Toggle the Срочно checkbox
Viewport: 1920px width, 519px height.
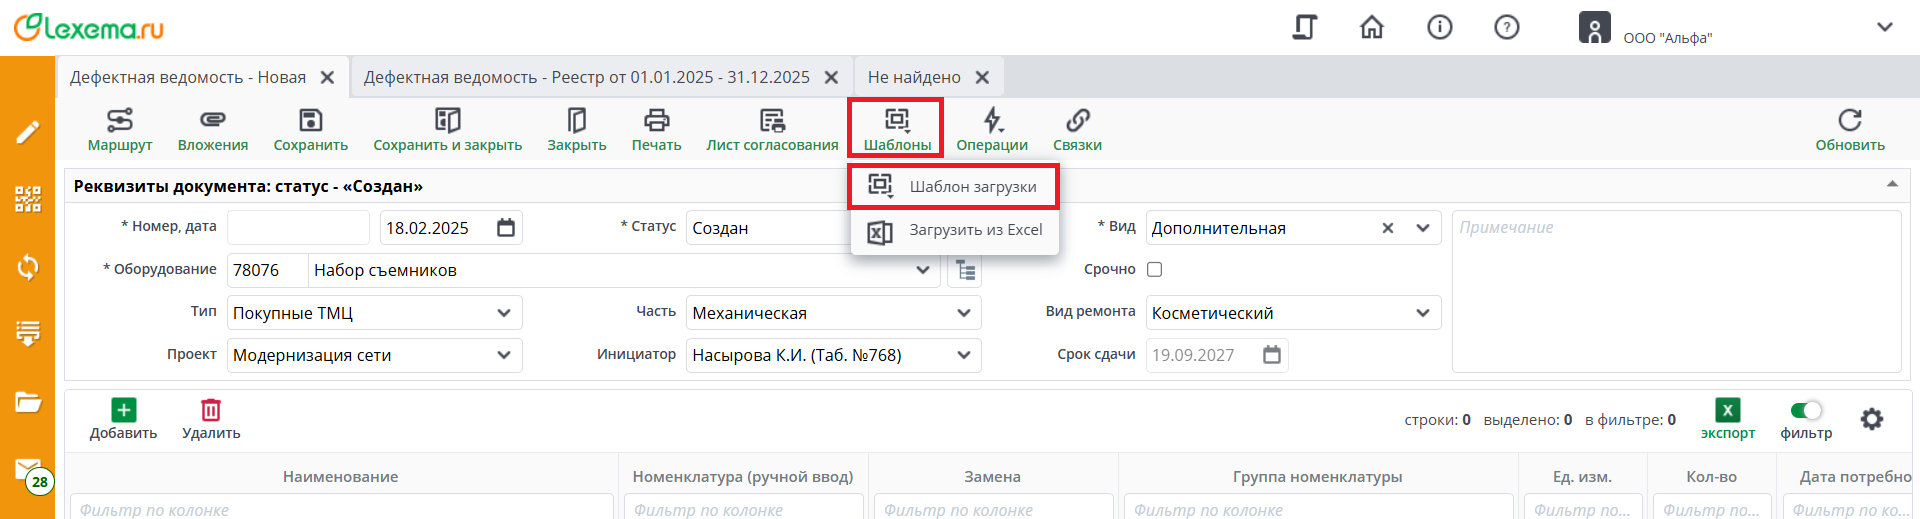coord(1154,269)
